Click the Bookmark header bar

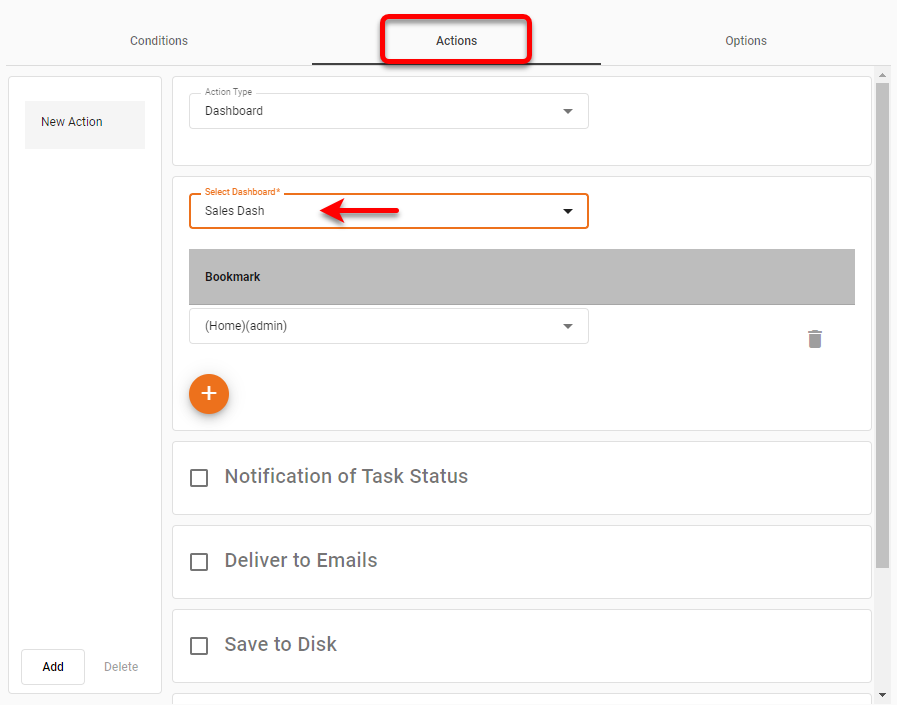click(x=521, y=276)
